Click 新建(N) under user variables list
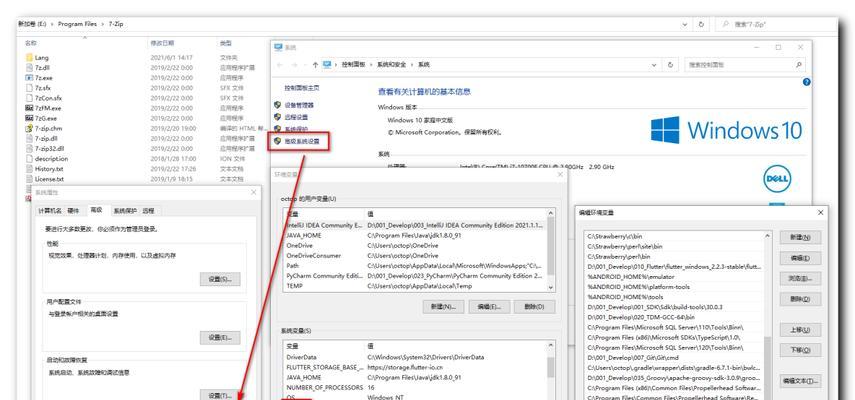This screenshot has width=855, height=400. coord(443,307)
